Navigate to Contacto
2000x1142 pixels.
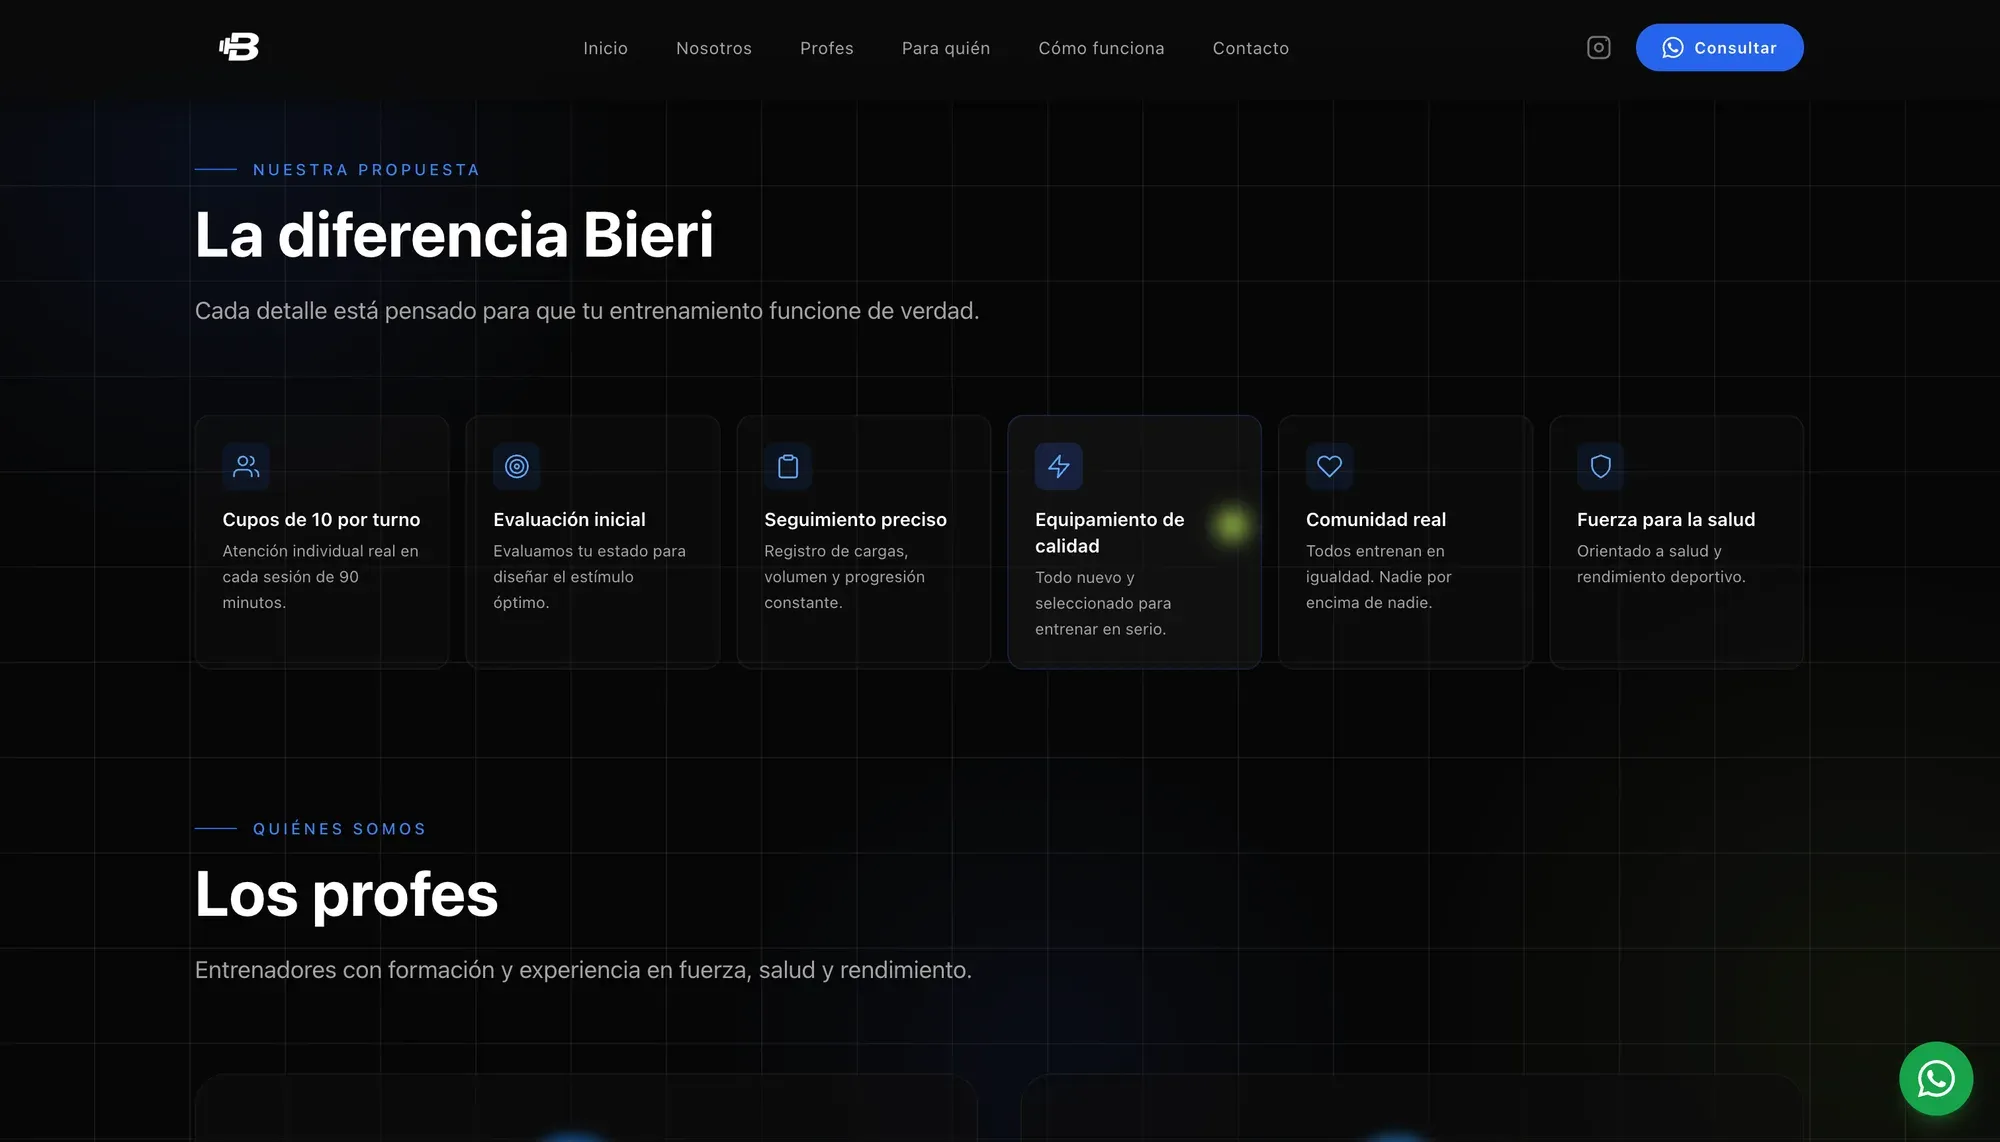tap(1251, 48)
